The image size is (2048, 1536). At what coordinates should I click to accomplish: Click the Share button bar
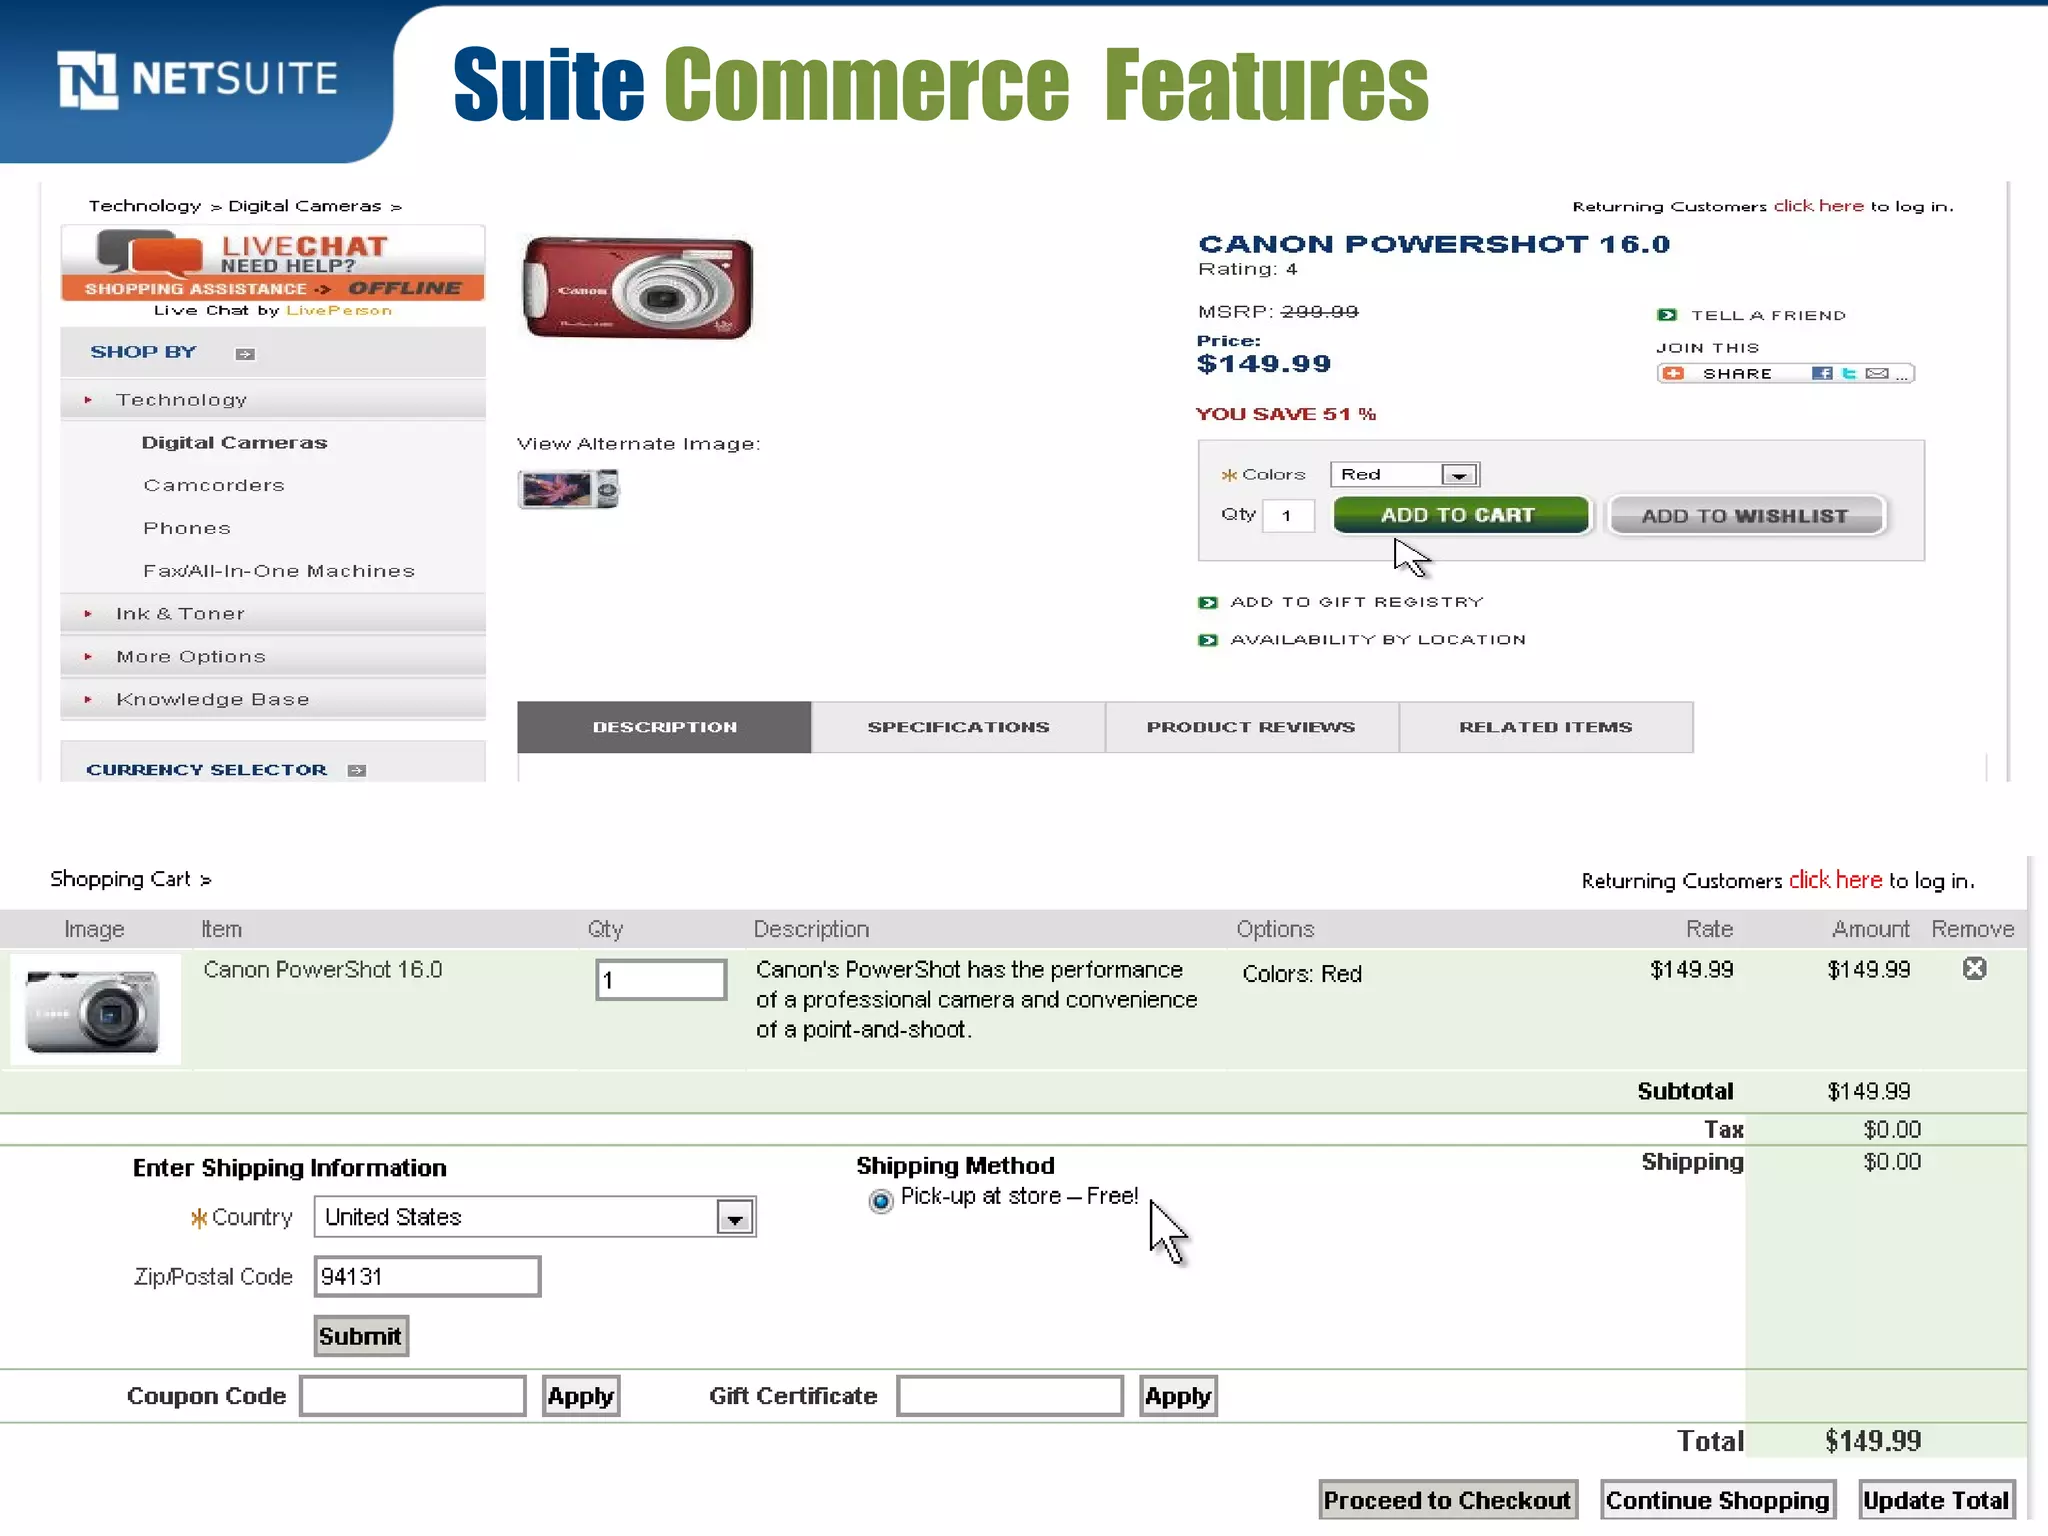(1785, 373)
